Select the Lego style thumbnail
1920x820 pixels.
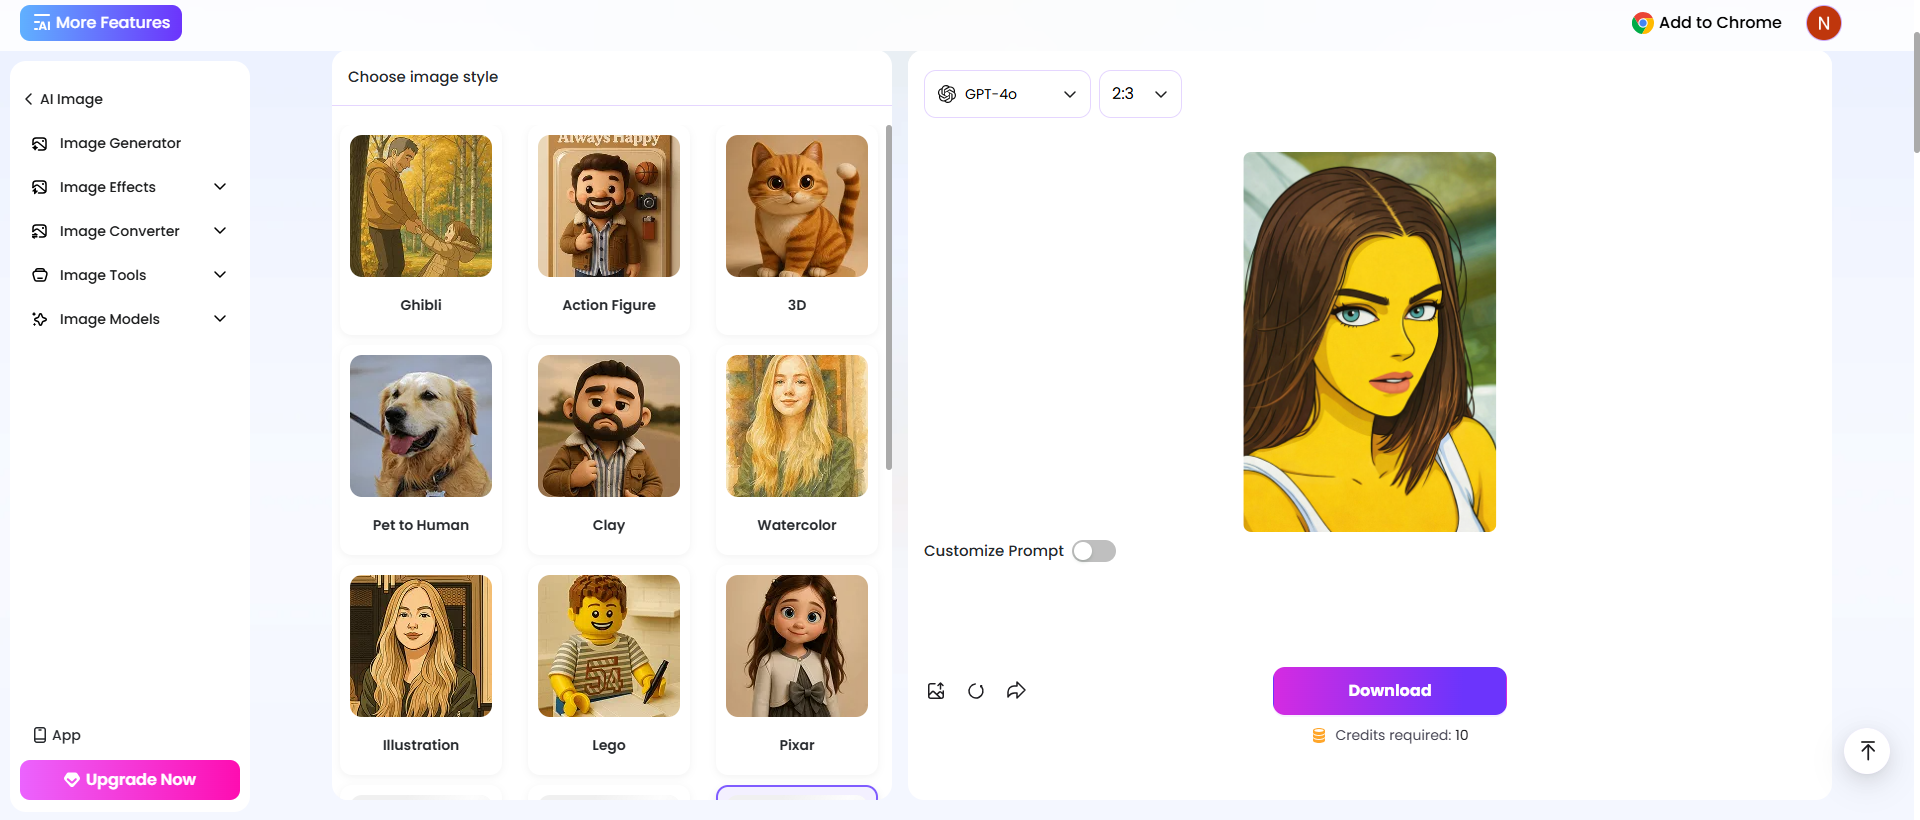(609, 646)
